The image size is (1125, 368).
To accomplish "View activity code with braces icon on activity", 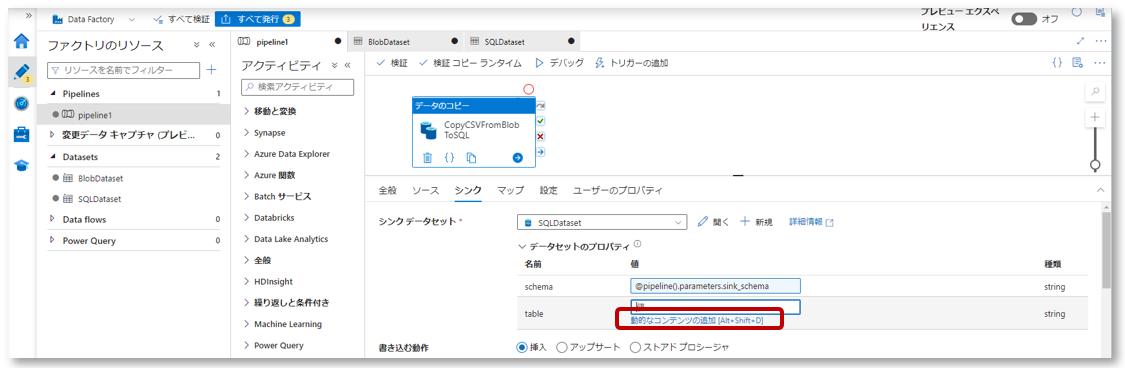I will tap(449, 158).
